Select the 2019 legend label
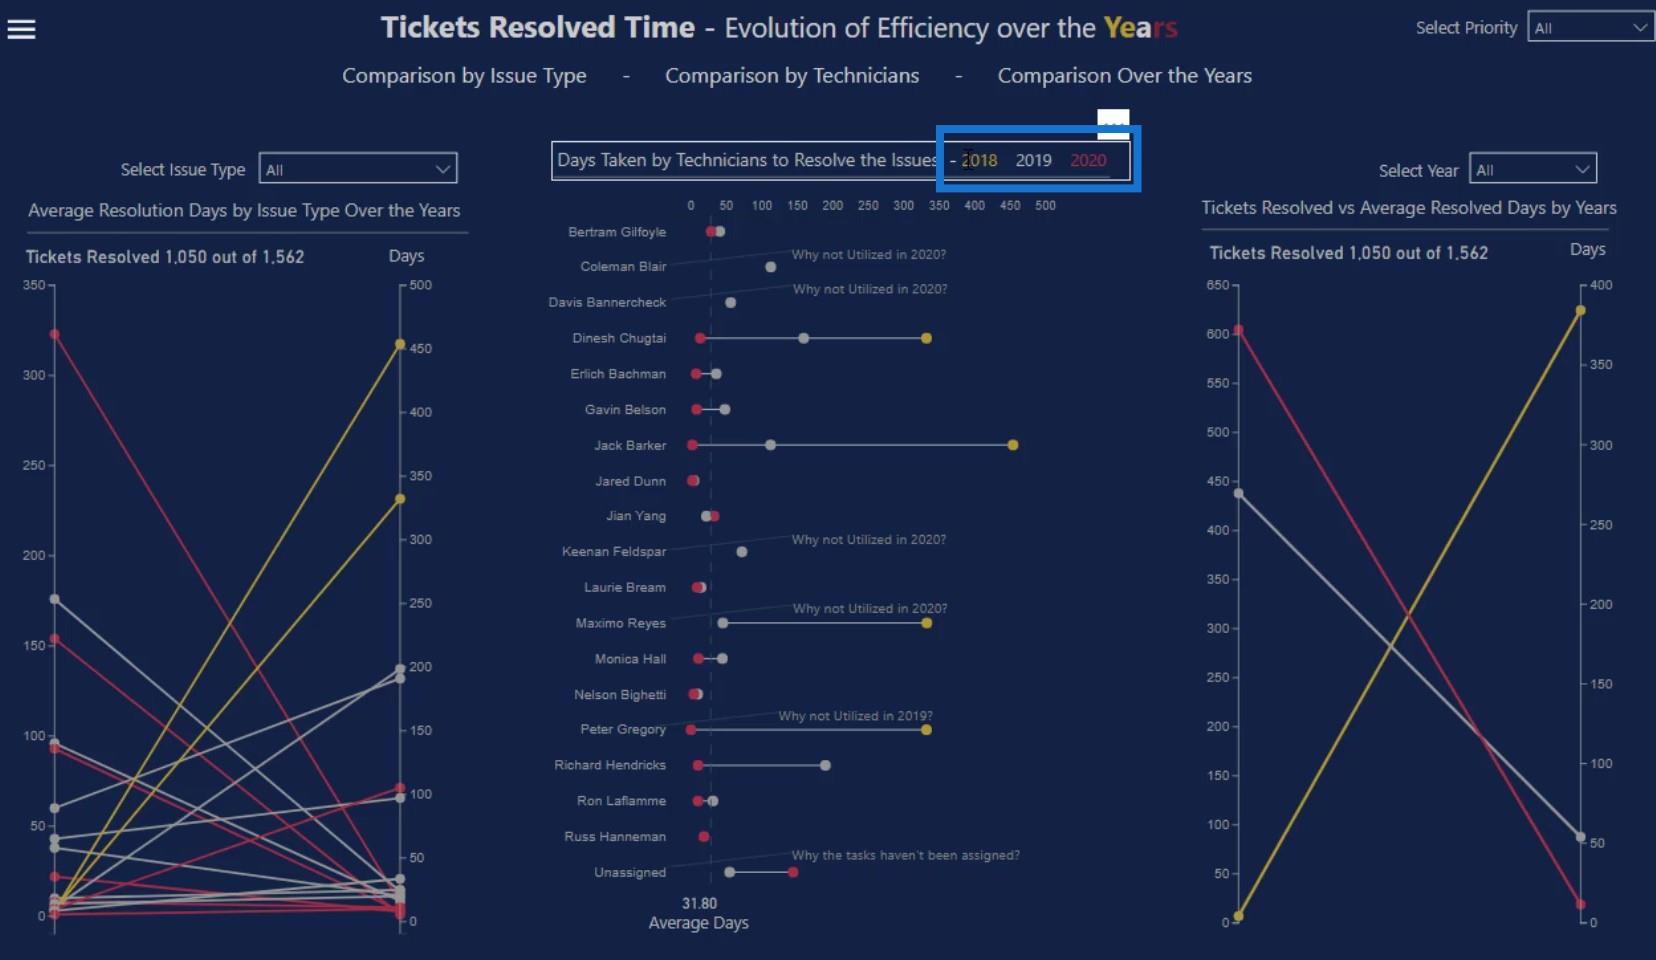Screen dimensions: 1656x960 point(1033,160)
